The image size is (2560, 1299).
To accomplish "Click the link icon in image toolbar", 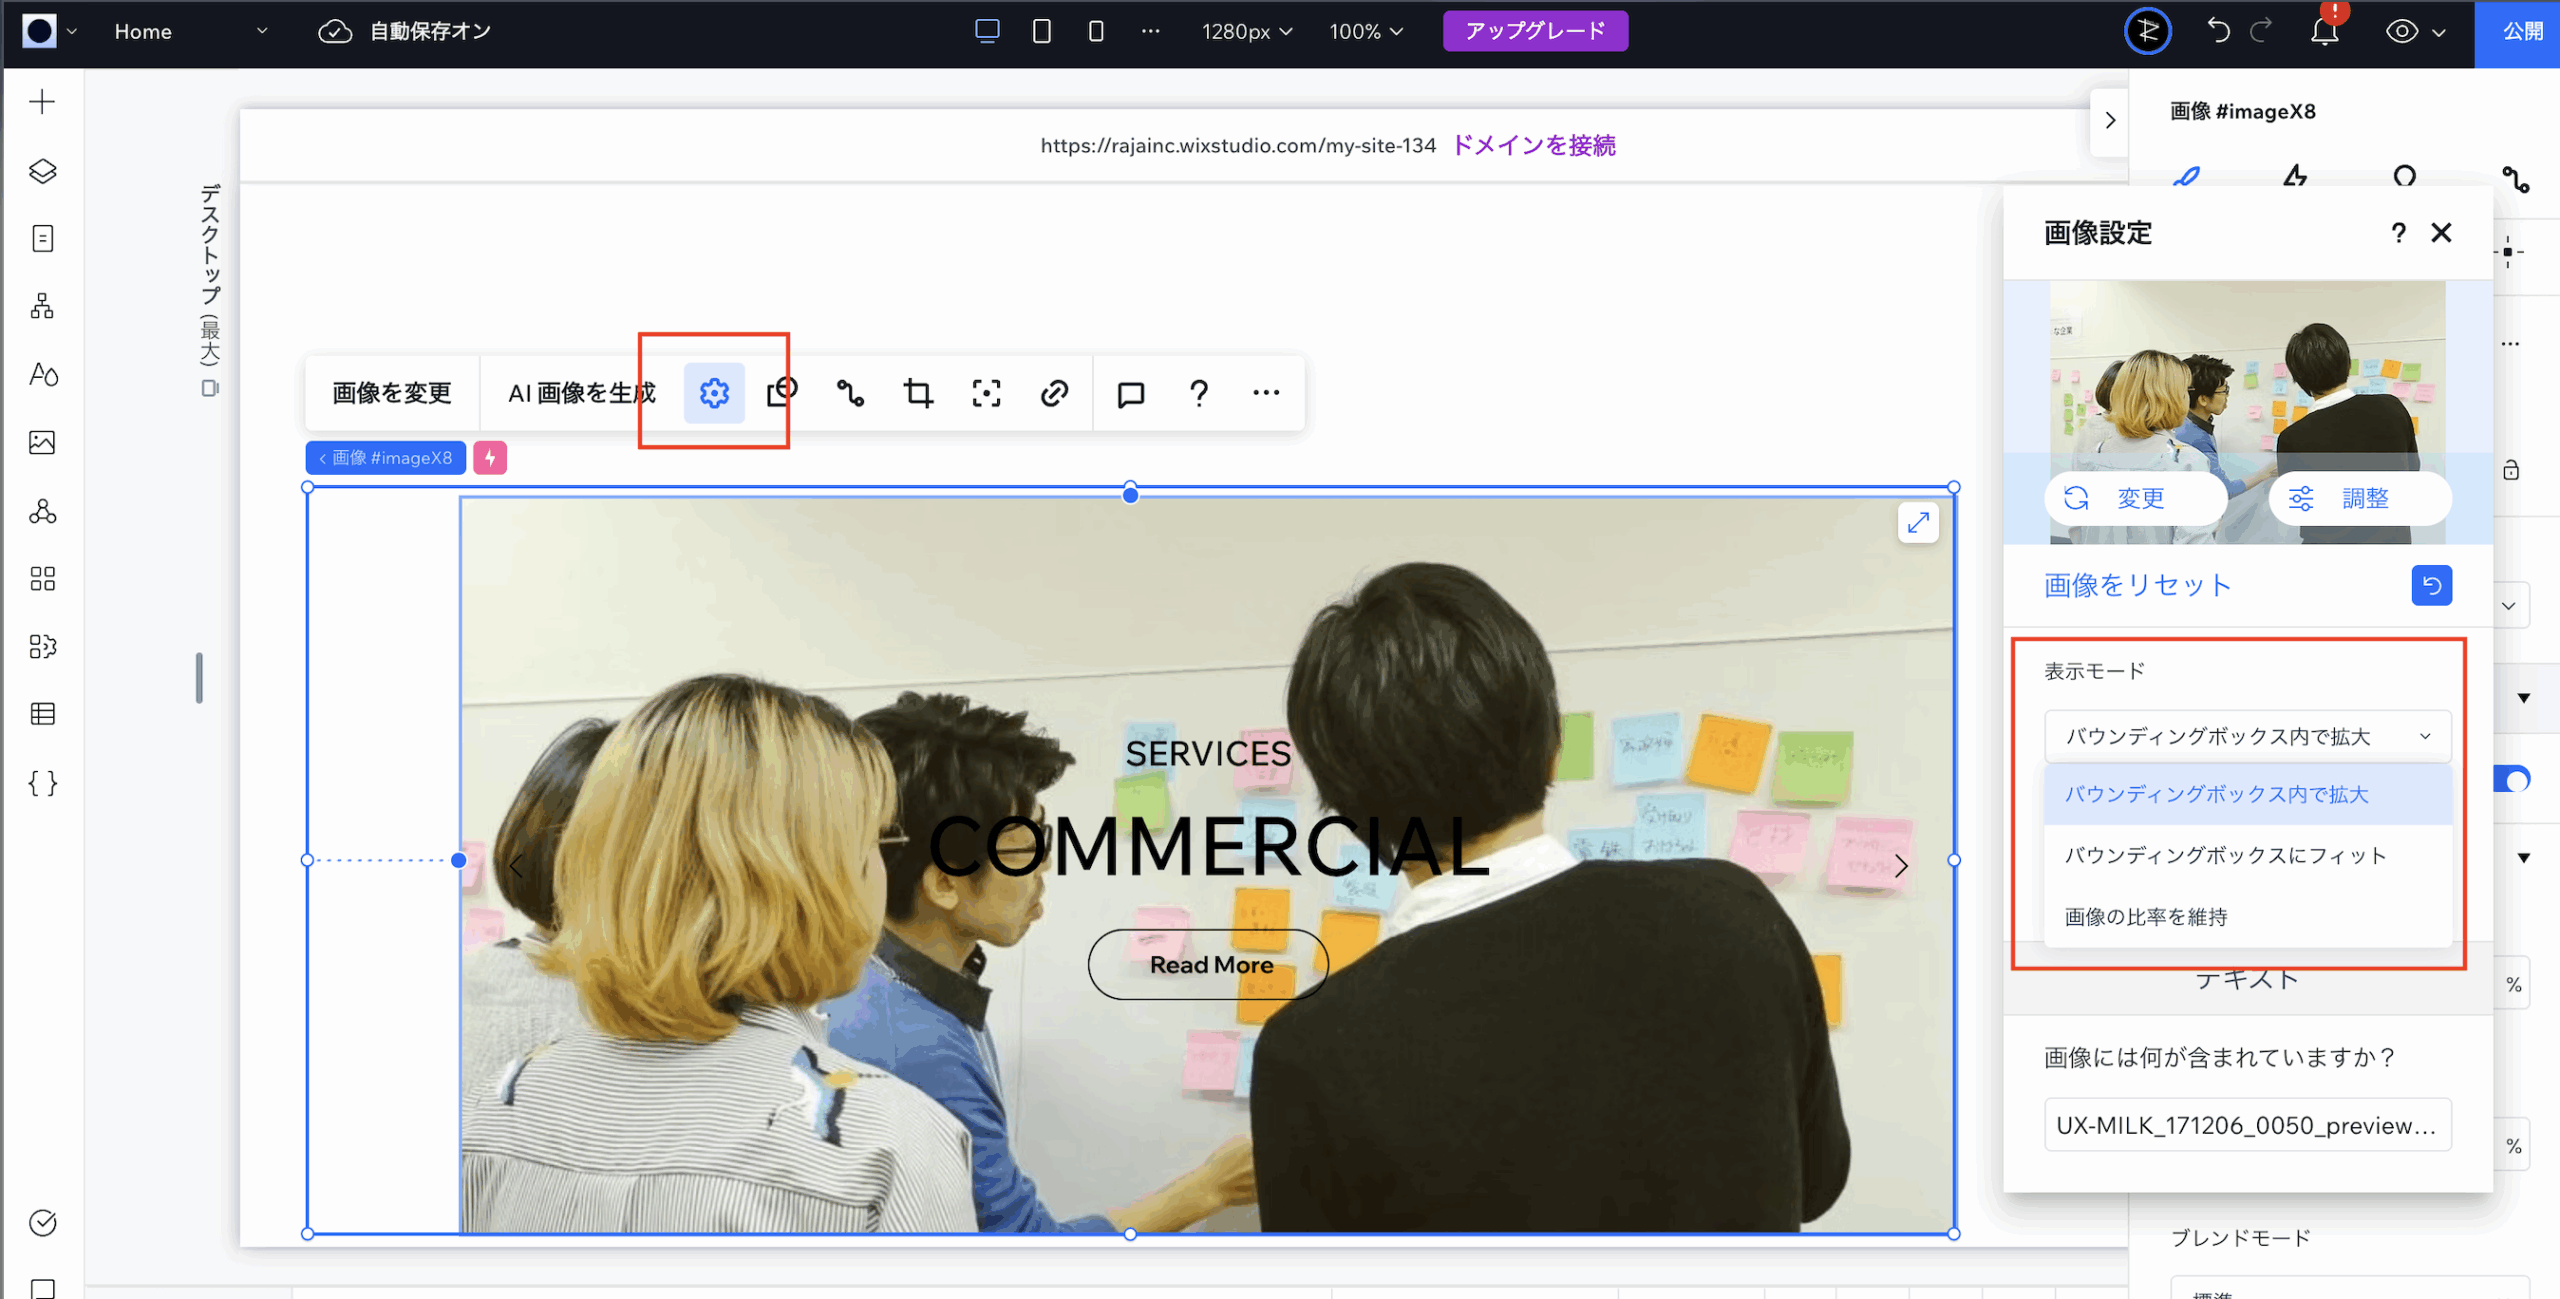I will click(x=1054, y=393).
